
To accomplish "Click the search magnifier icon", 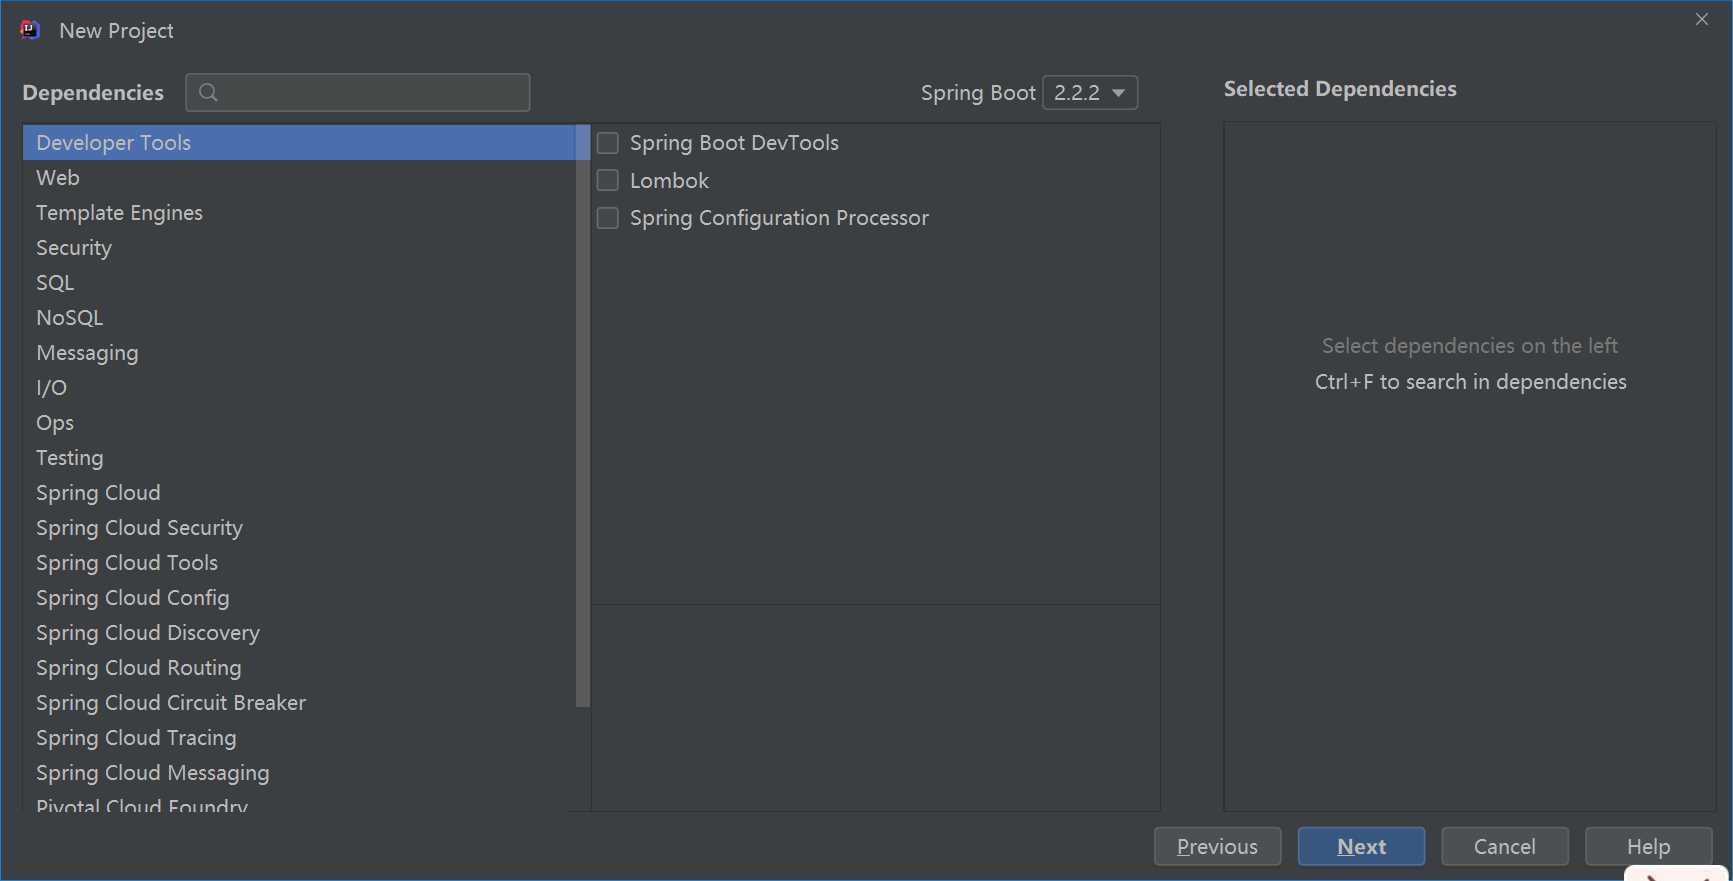I will 208,93.
